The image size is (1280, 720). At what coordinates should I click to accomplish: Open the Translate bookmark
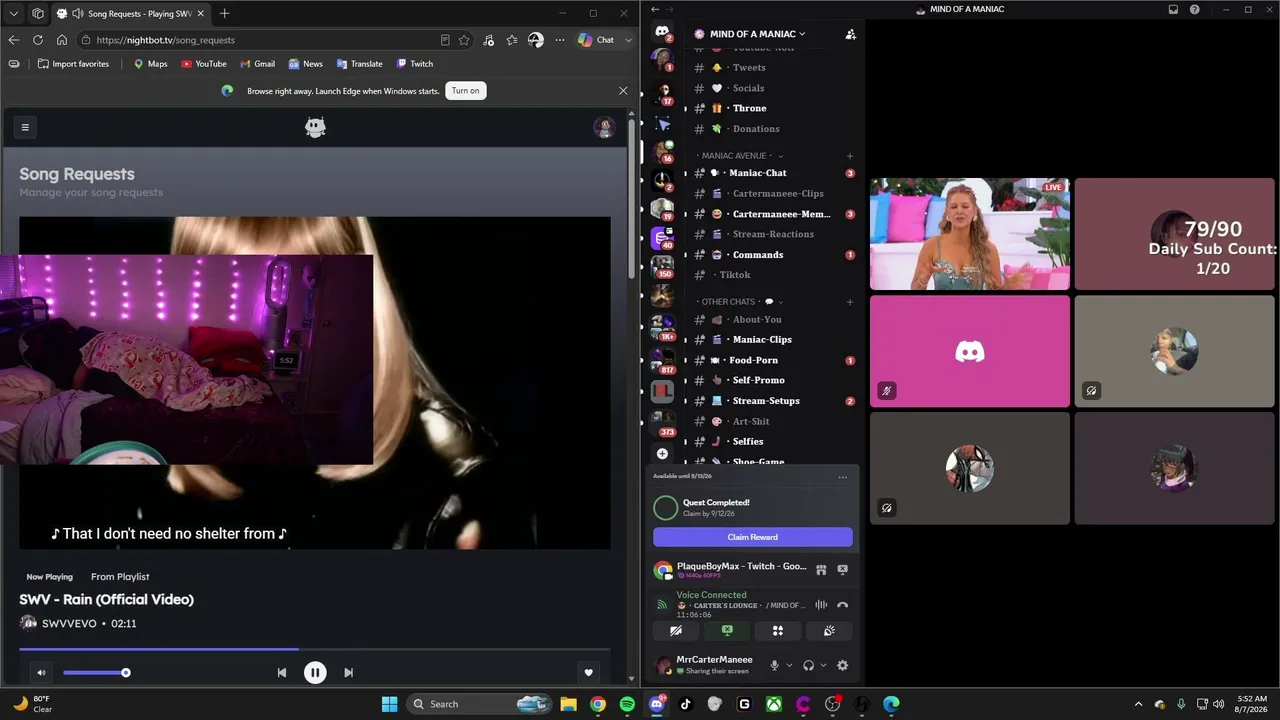[360, 64]
